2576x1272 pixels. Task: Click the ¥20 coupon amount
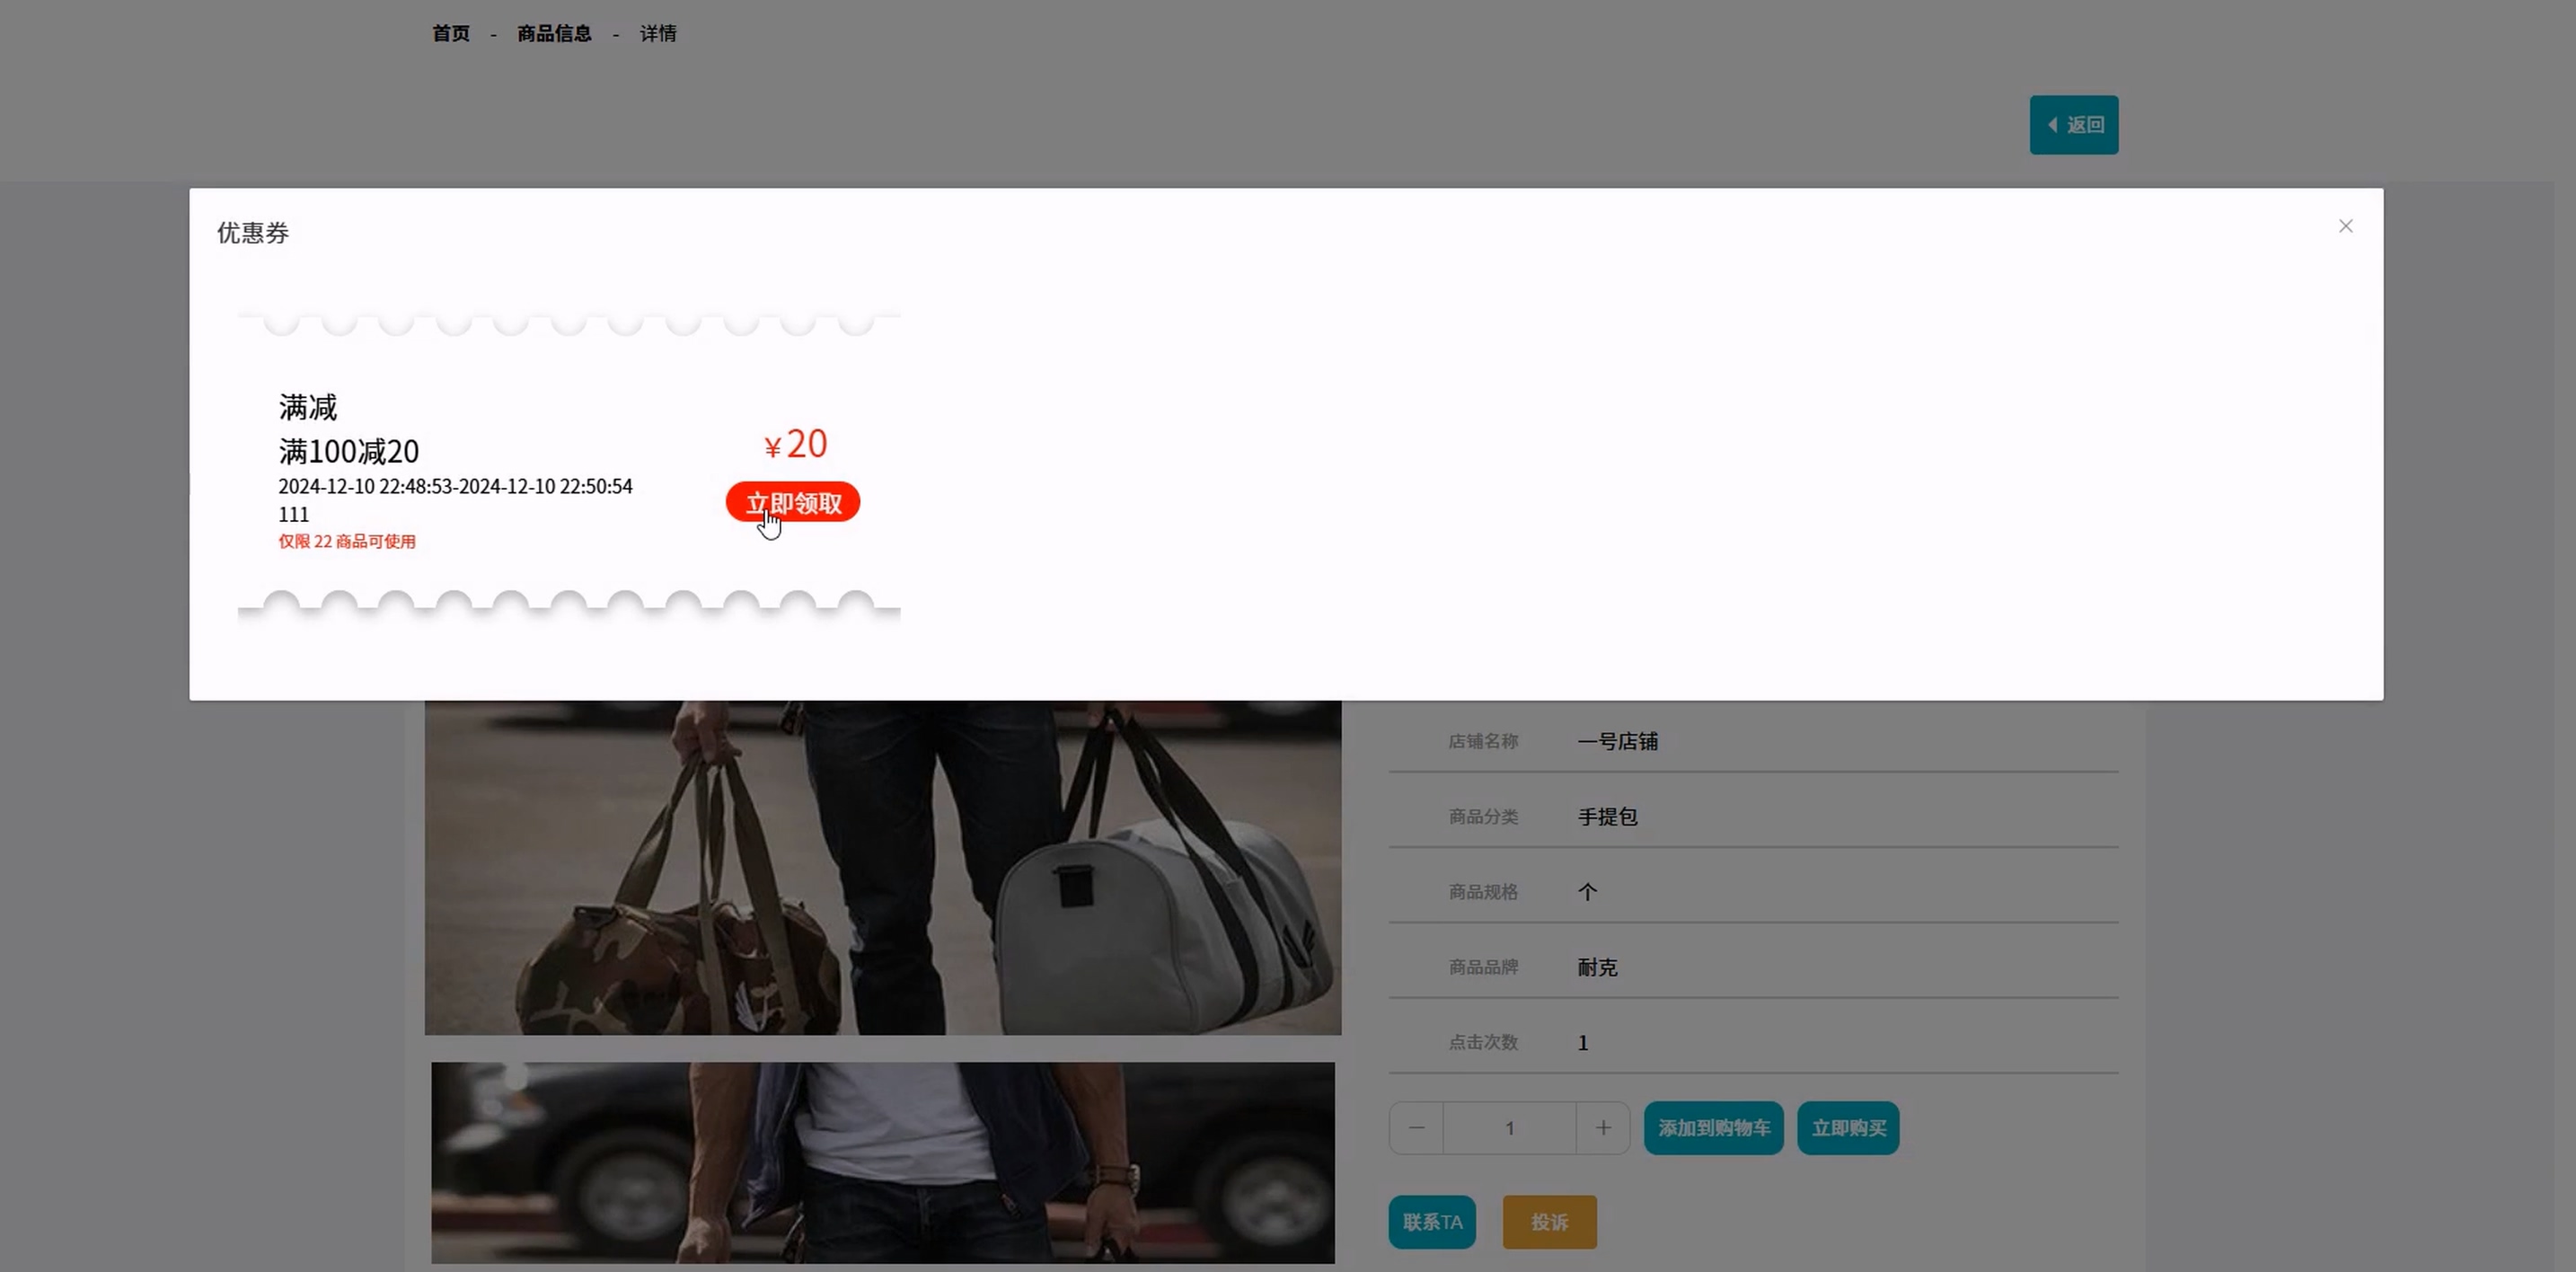point(796,444)
